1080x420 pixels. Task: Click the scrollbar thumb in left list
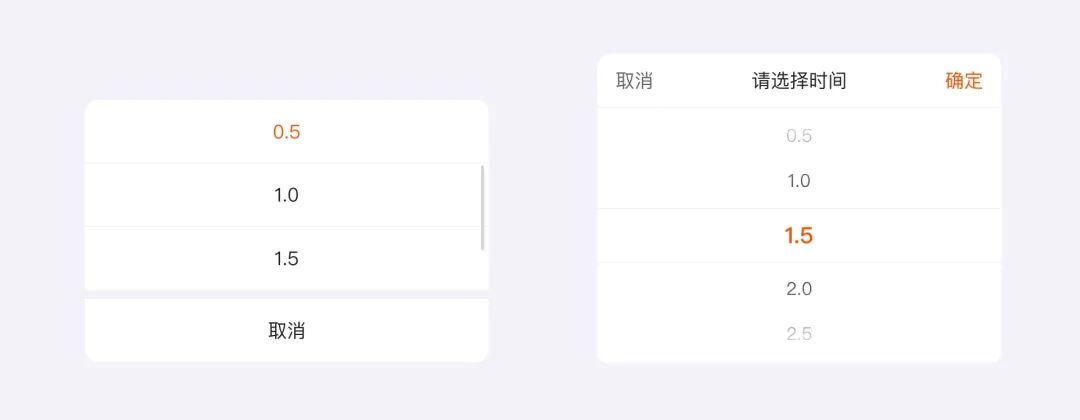tap(483, 208)
